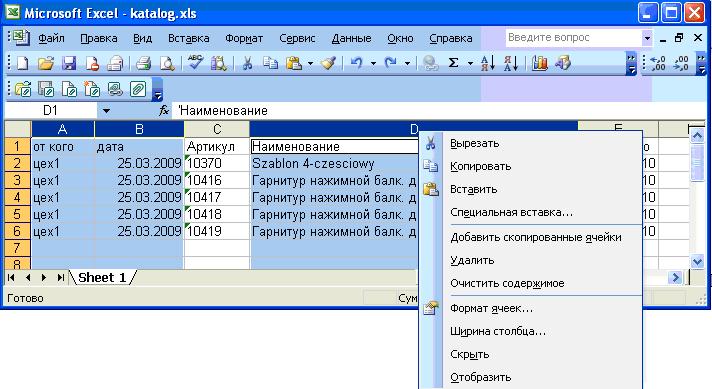Screen dimensions: 712x389
Task: Open the Справка menu
Action: (451, 39)
